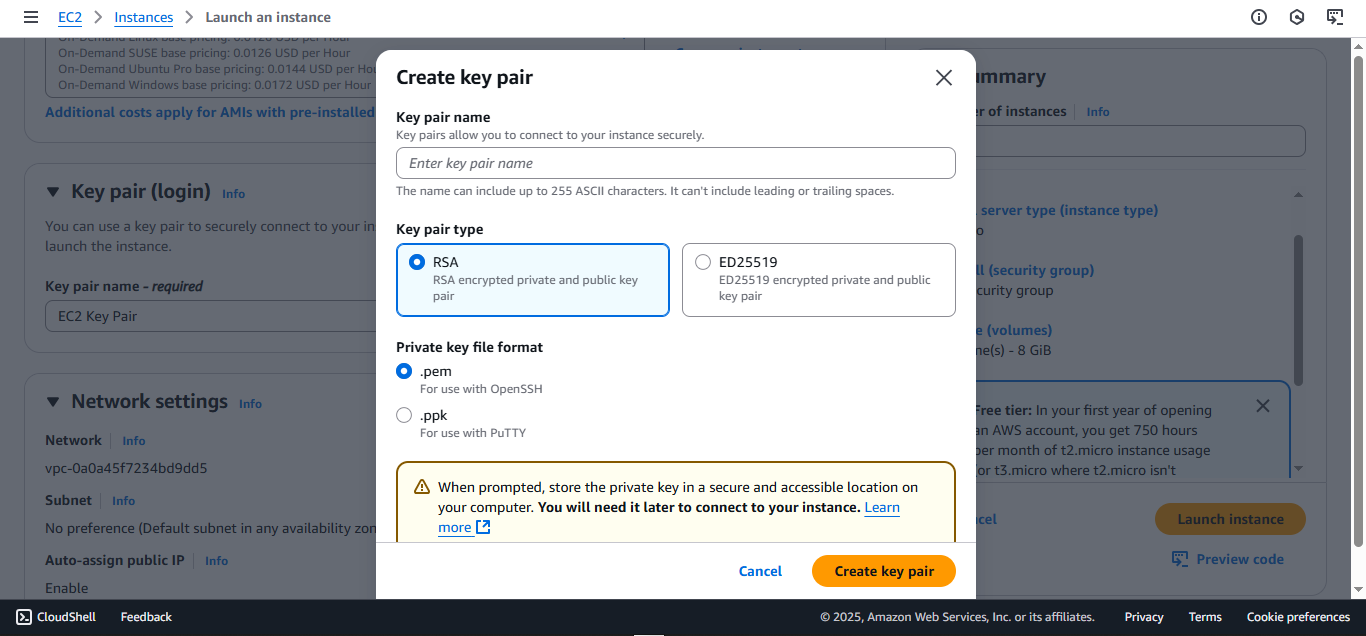Click the key pair name input field
This screenshot has height=636, width=1366.
(x=675, y=162)
